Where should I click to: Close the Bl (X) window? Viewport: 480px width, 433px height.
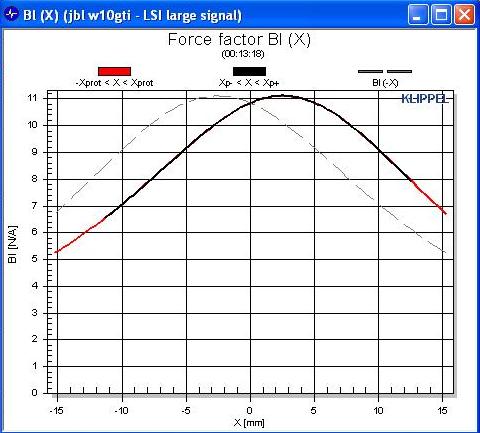pos(464,15)
